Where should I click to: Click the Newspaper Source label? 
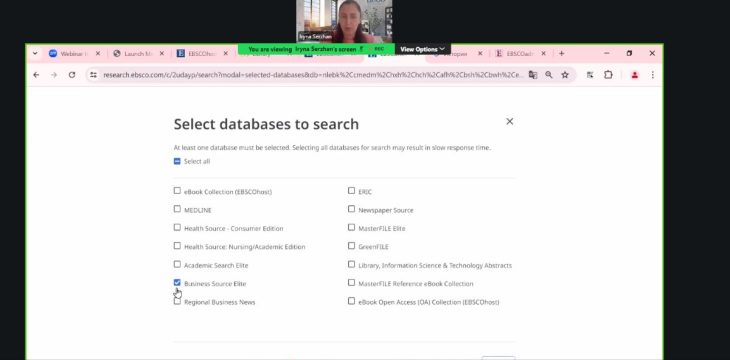coord(385,210)
